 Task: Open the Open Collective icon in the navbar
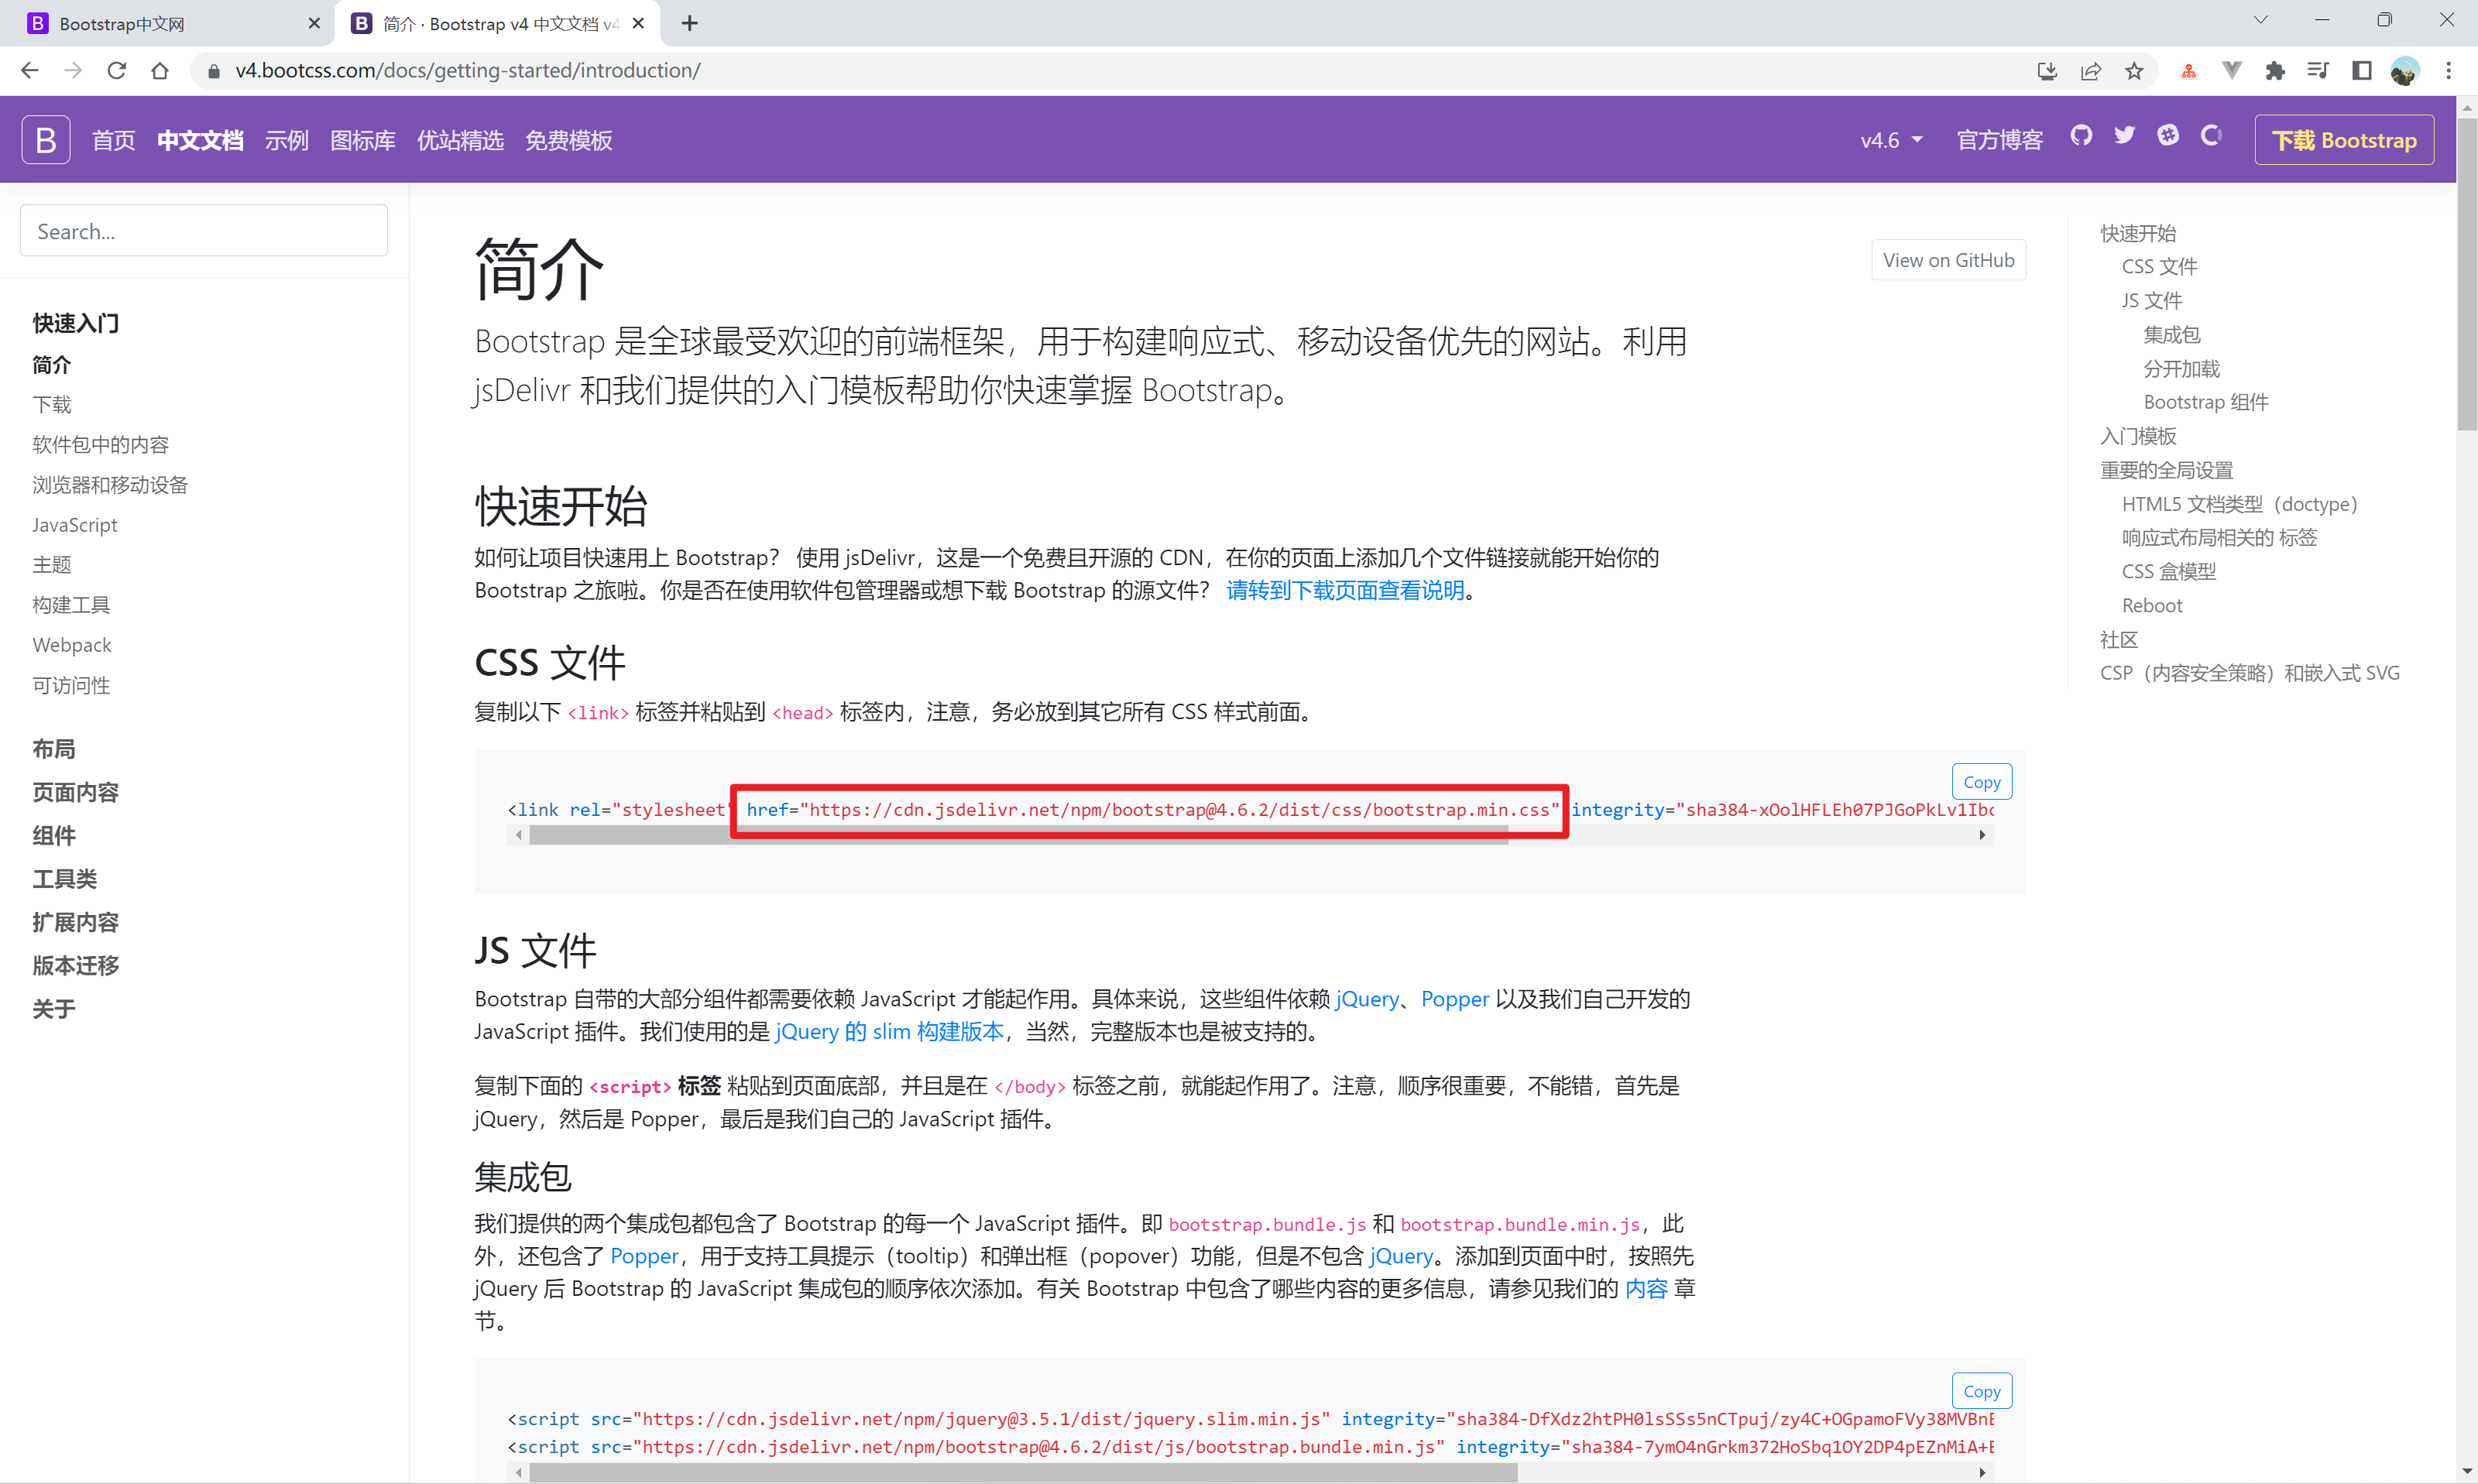click(x=2210, y=138)
